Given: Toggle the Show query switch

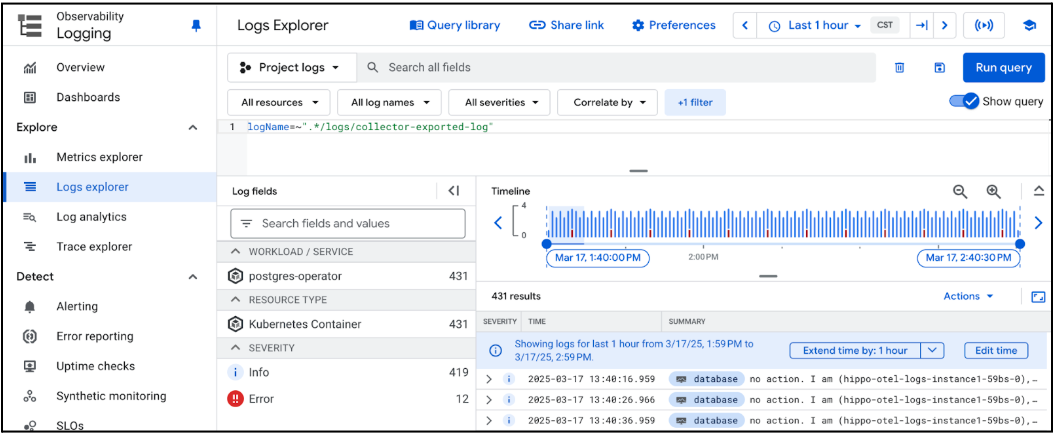Looking at the screenshot, I should pos(965,101).
